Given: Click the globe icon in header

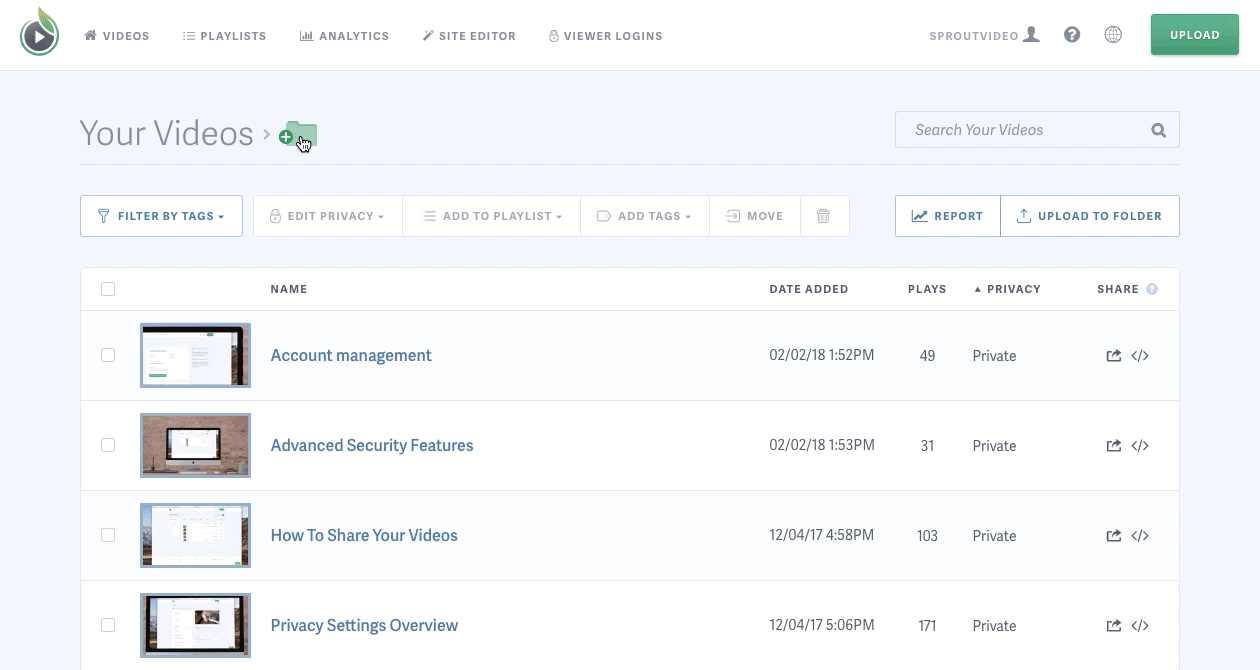Looking at the screenshot, I should tap(1113, 35).
